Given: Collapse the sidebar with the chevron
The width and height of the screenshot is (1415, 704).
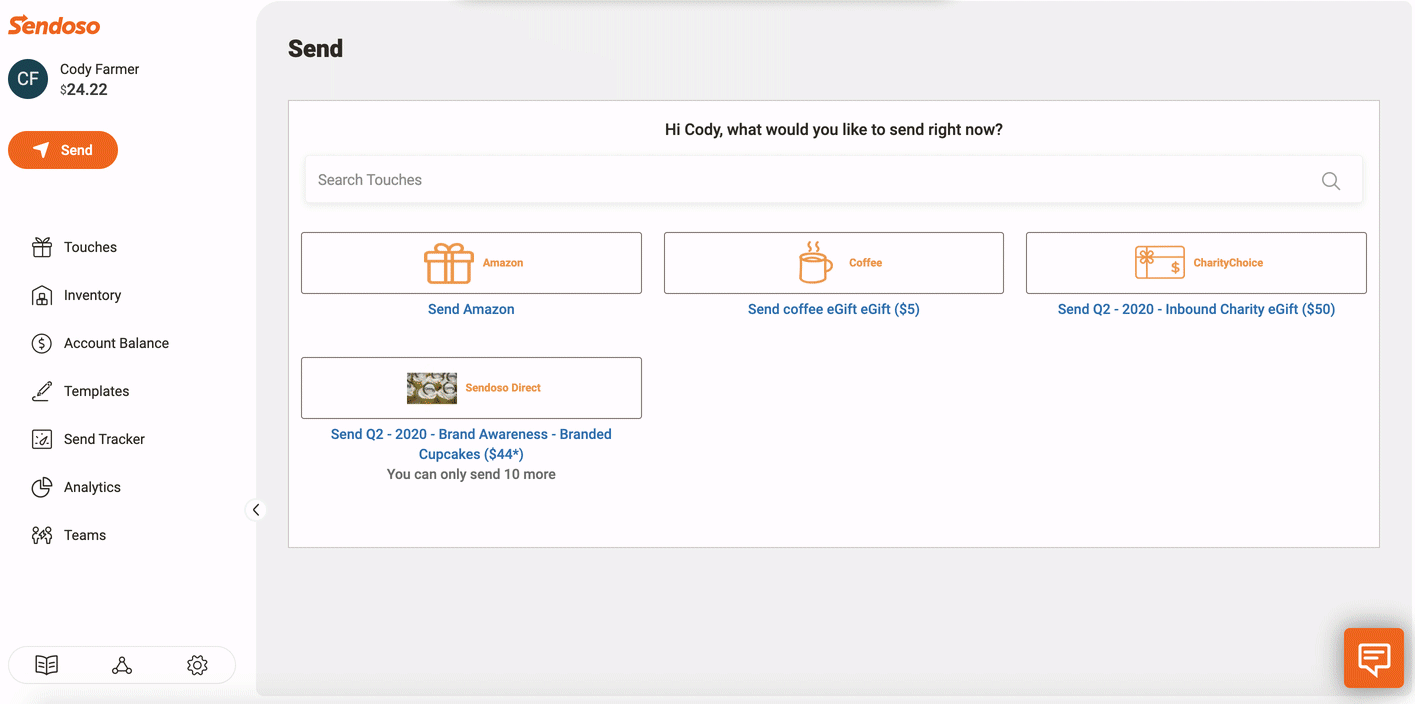Looking at the screenshot, I should click(x=256, y=510).
